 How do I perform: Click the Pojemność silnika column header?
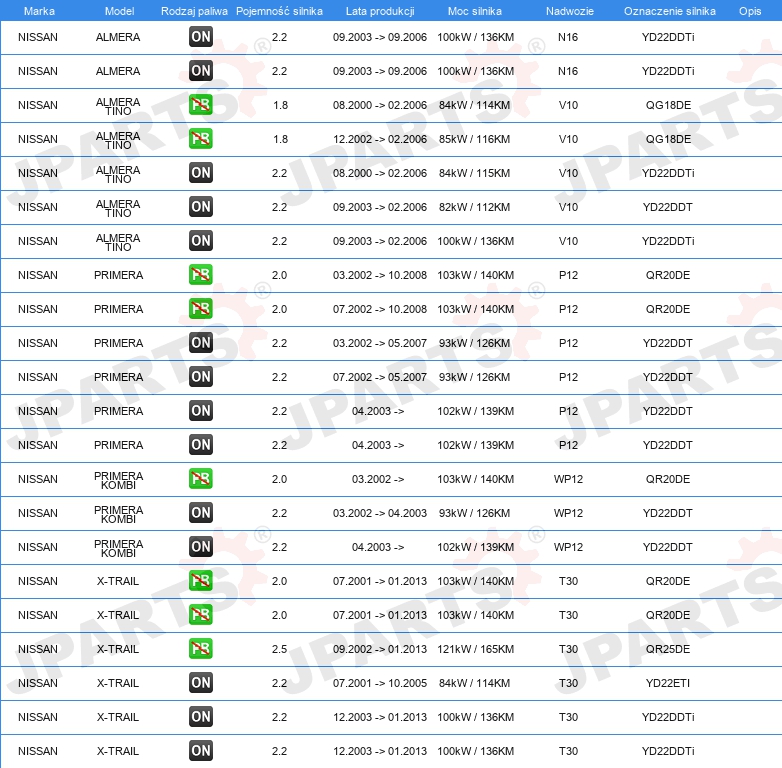coord(279,11)
